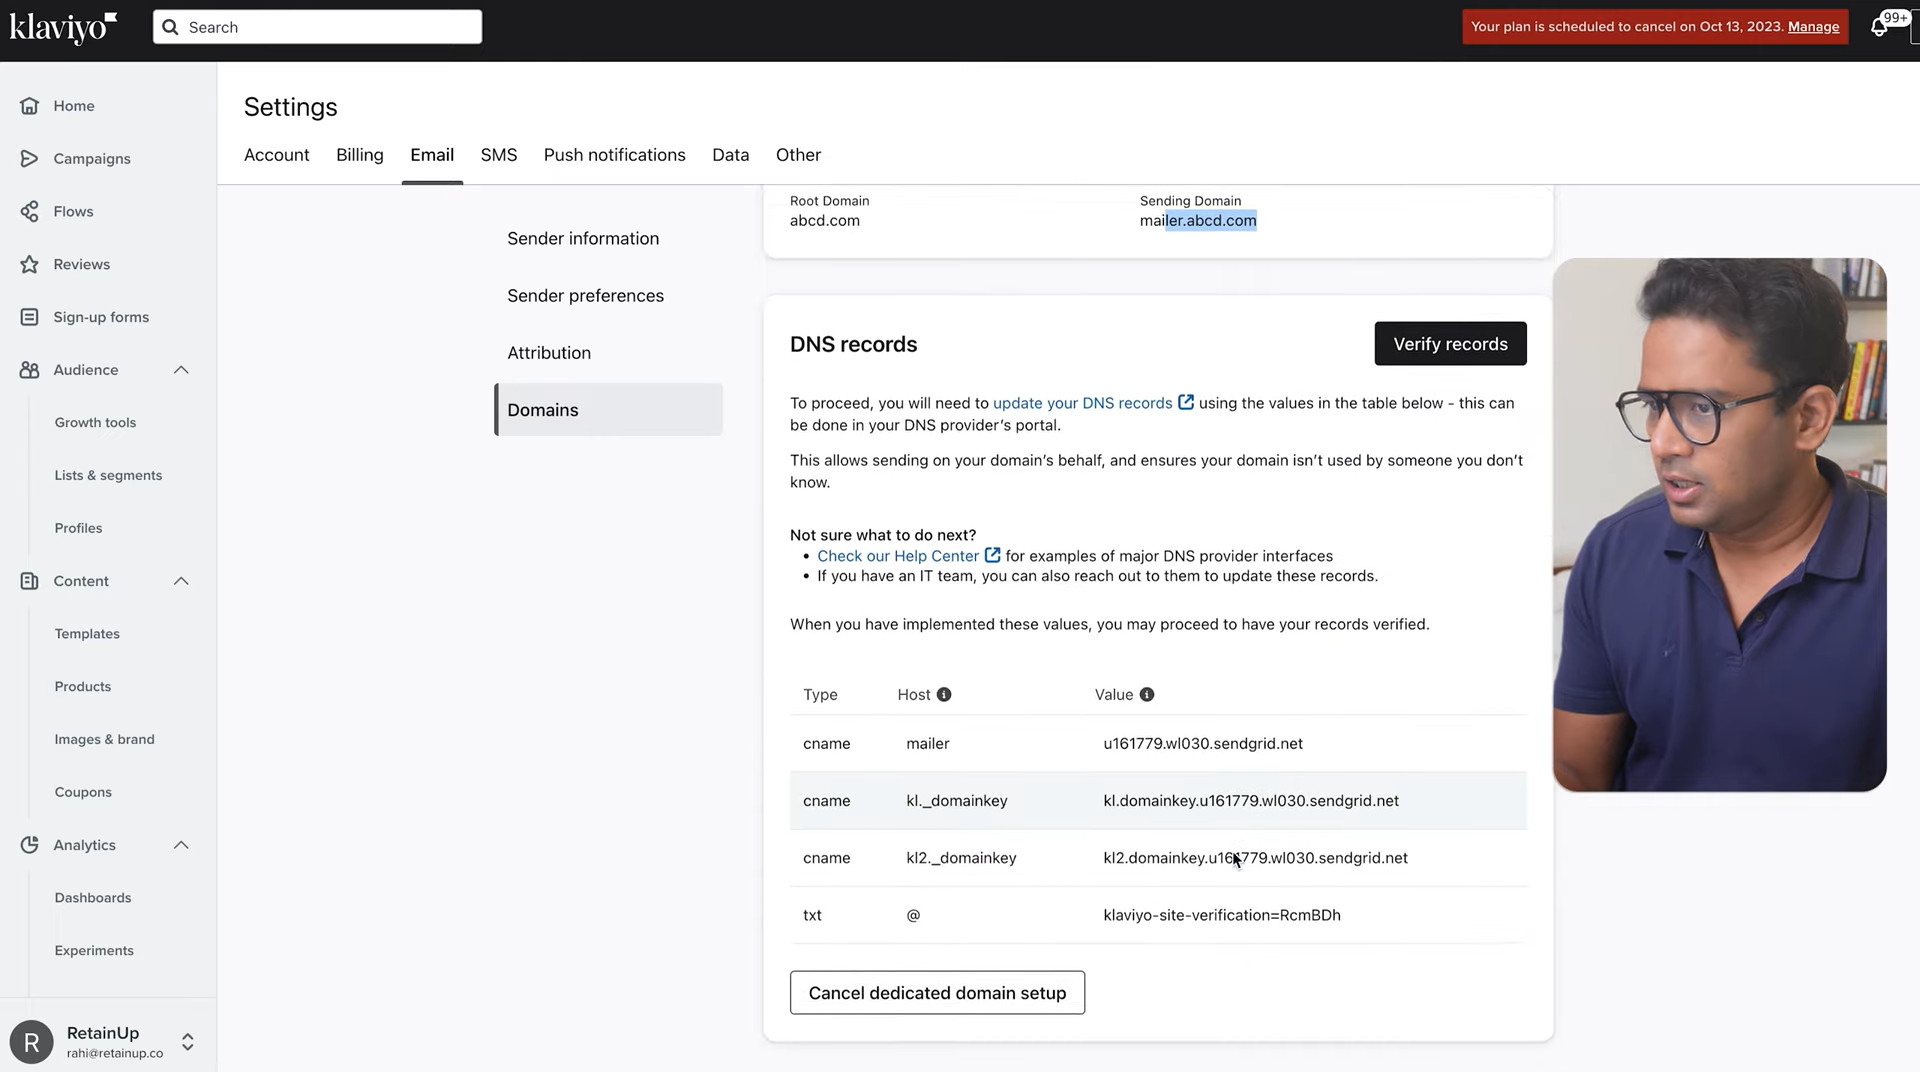Open Attribution settings
This screenshot has width=1920, height=1072.
coord(549,353)
